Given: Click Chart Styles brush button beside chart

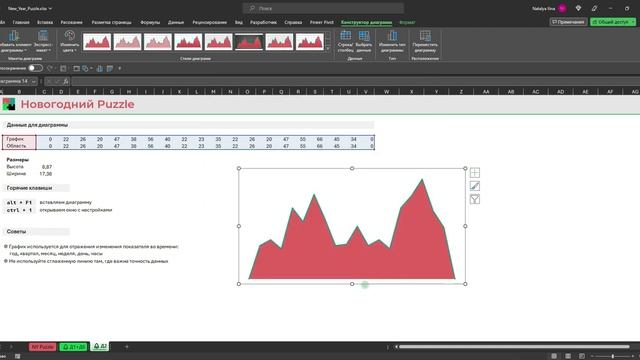Looking at the screenshot, I should [x=475, y=186].
